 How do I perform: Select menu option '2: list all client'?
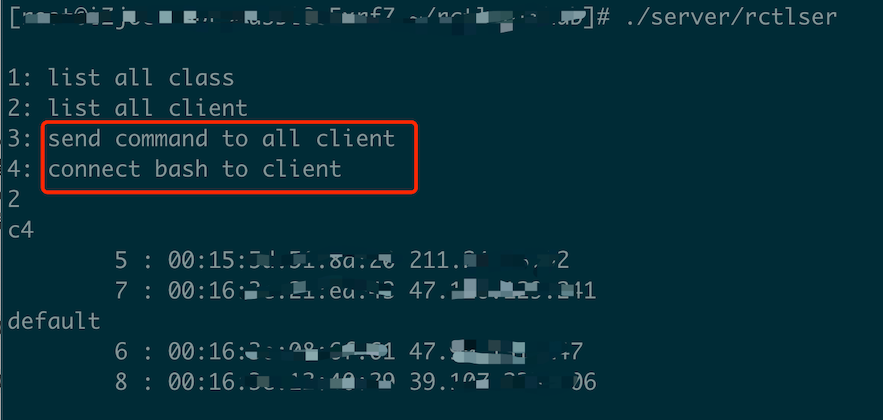pos(127,108)
